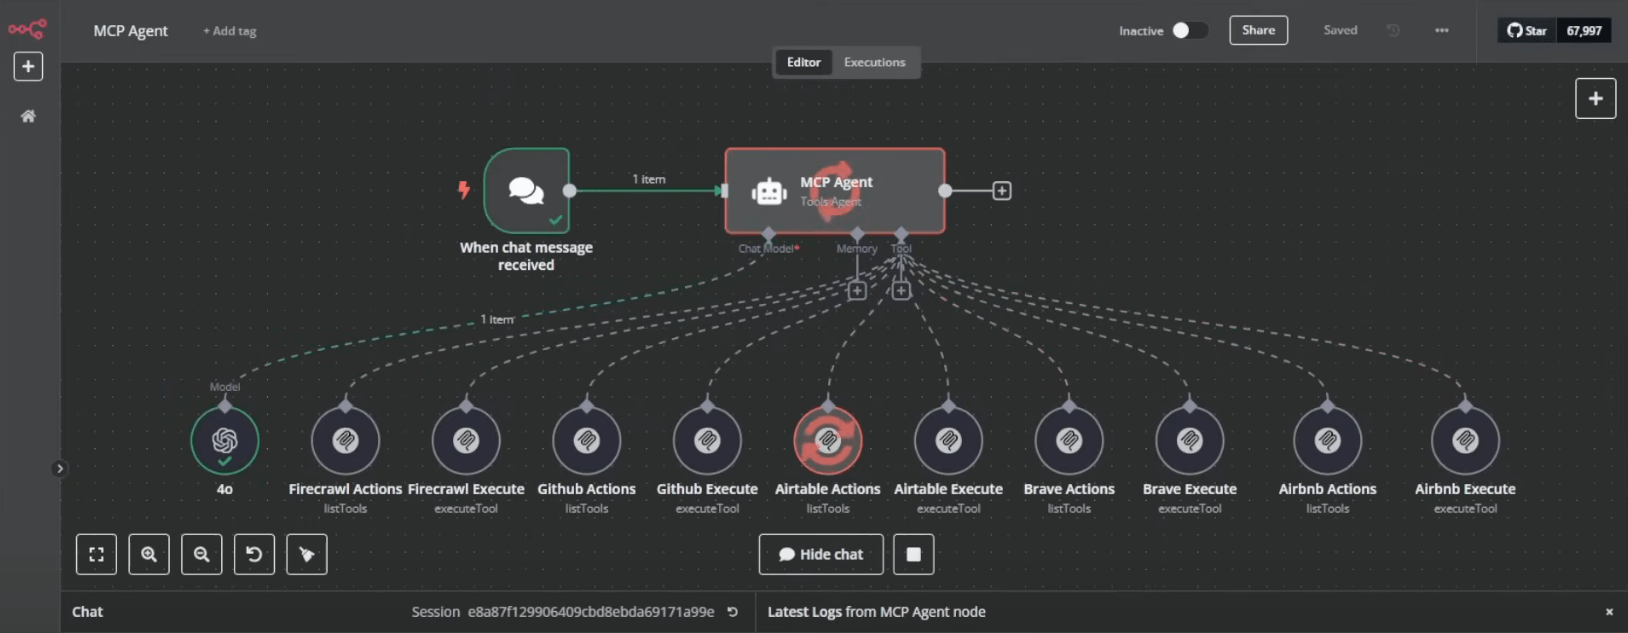This screenshot has height=633, width=1628.
Task: Zoom out of the workflow canvas
Action: click(201, 554)
